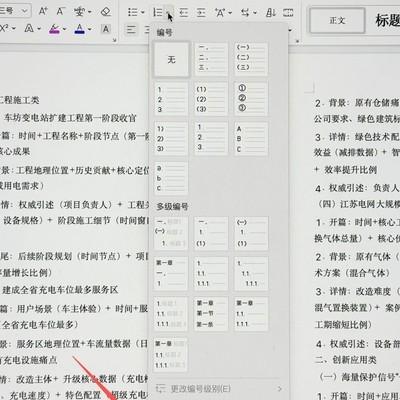Choose multilevel 1.标题1 1.1.标题2 style
400x400 pixels.
click(171, 314)
